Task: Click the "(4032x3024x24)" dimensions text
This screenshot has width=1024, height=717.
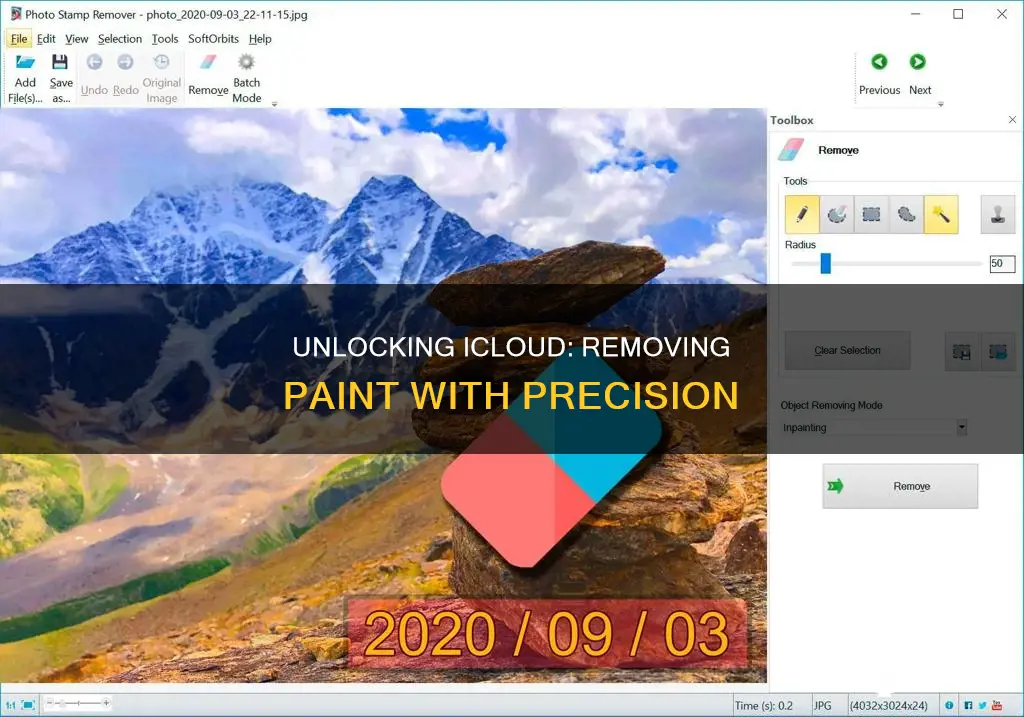Action: pos(888,706)
